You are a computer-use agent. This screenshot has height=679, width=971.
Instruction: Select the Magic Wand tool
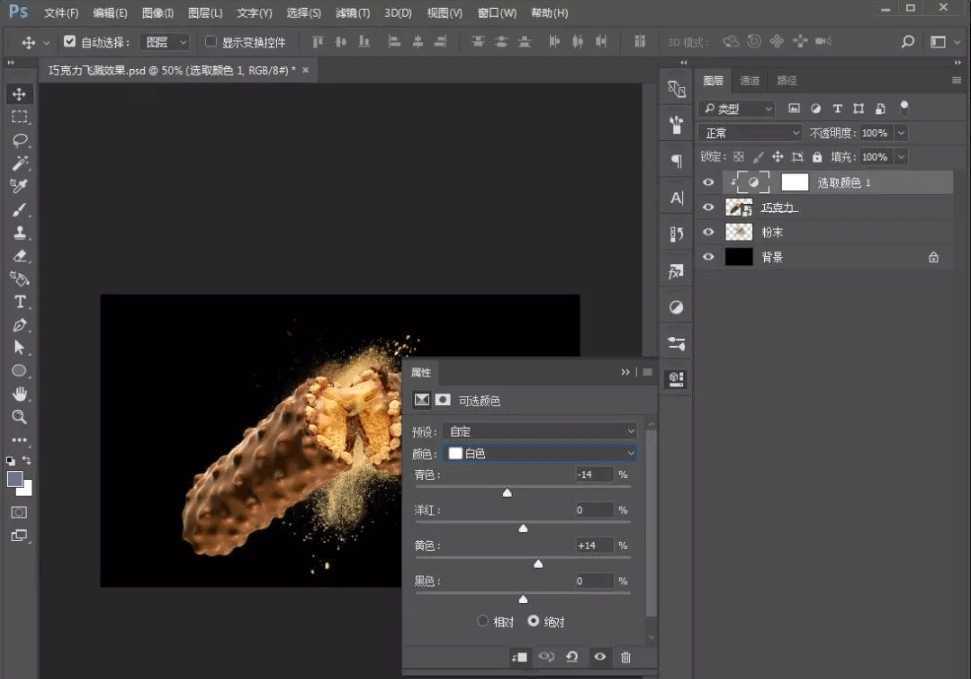click(x=19, y=163)
